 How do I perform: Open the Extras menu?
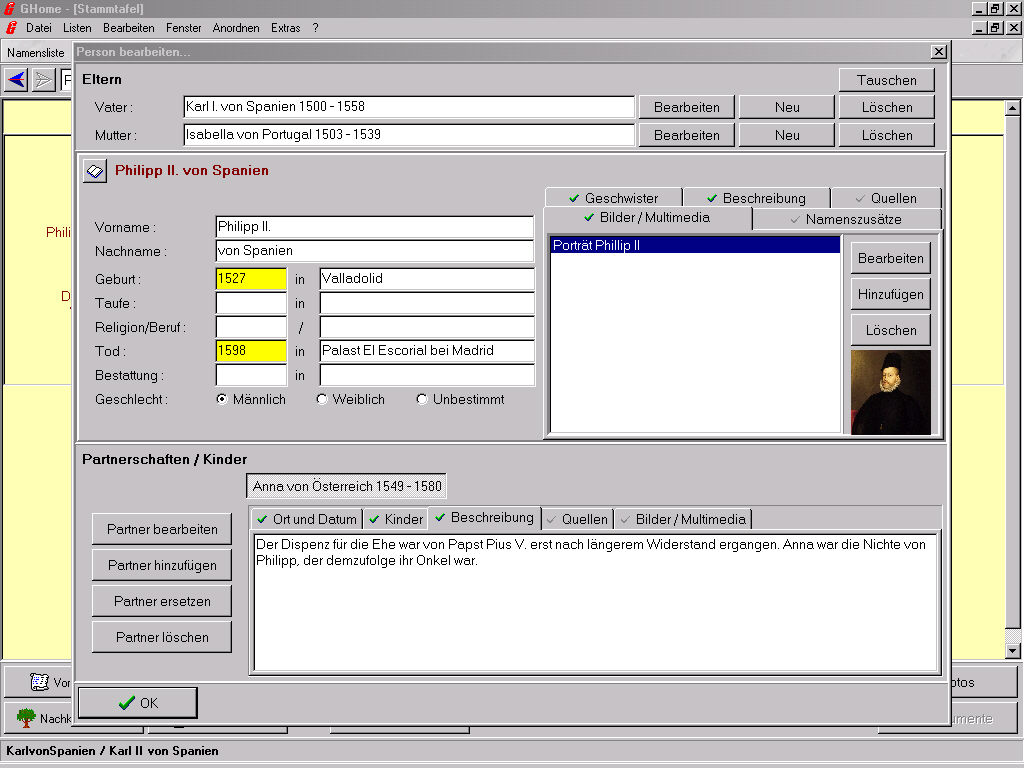point(285,28)
